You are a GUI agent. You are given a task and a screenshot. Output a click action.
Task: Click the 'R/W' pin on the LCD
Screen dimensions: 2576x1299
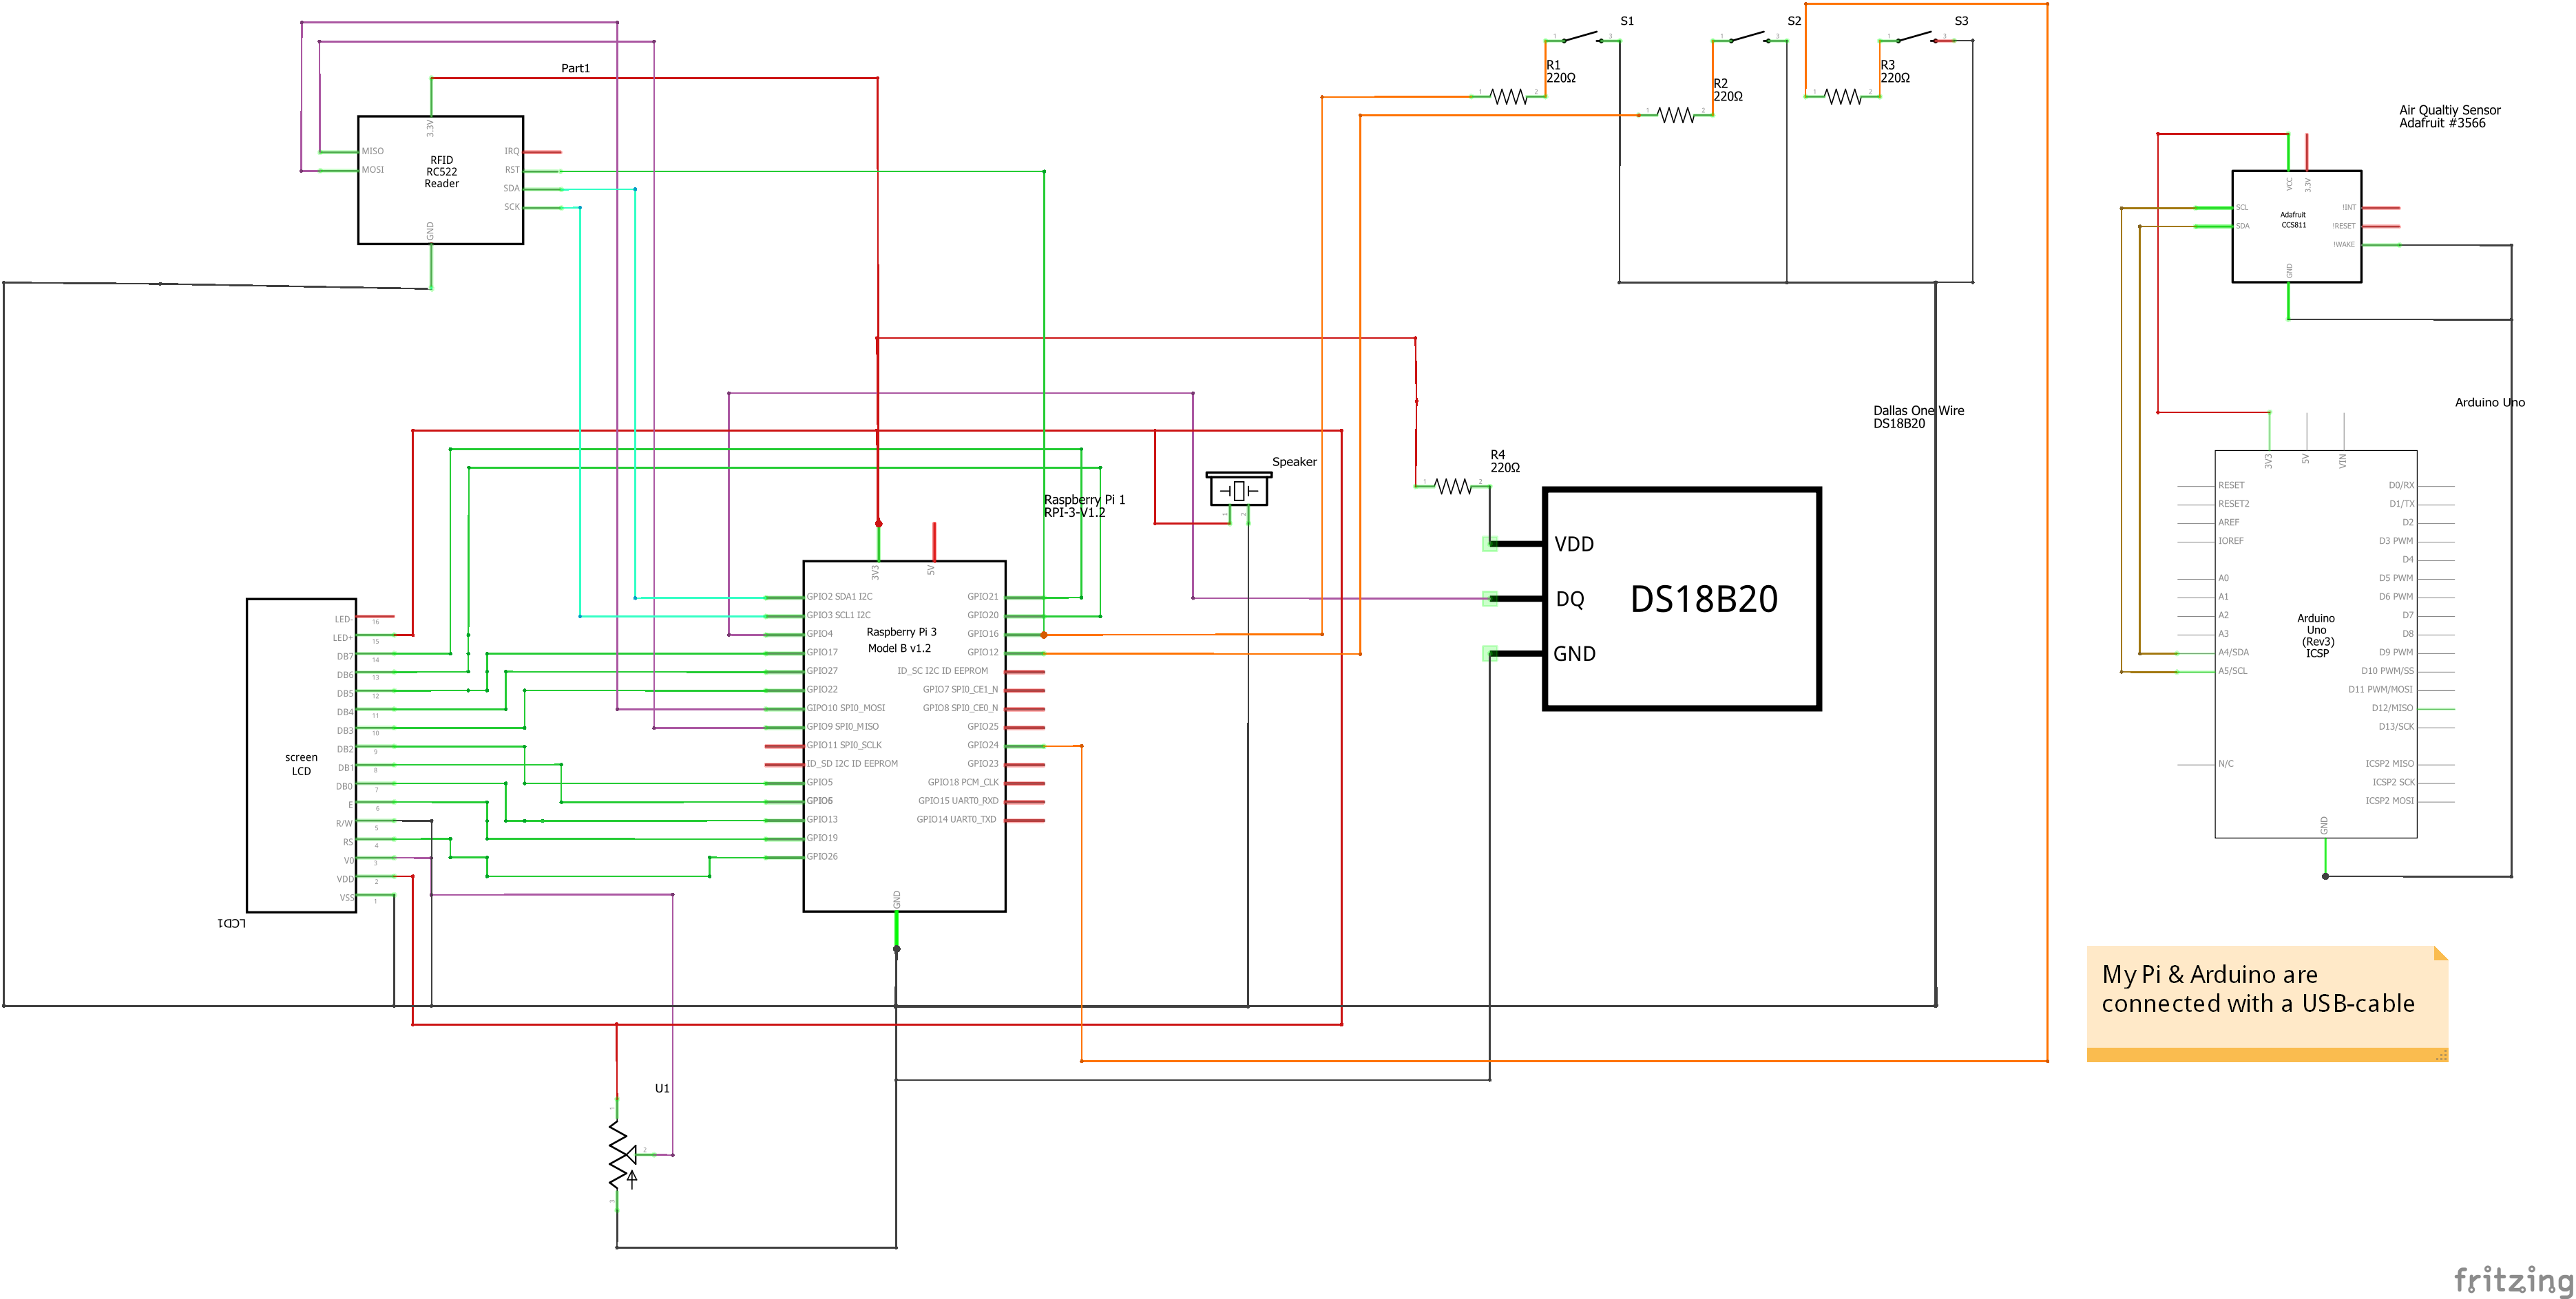[344, 824]
